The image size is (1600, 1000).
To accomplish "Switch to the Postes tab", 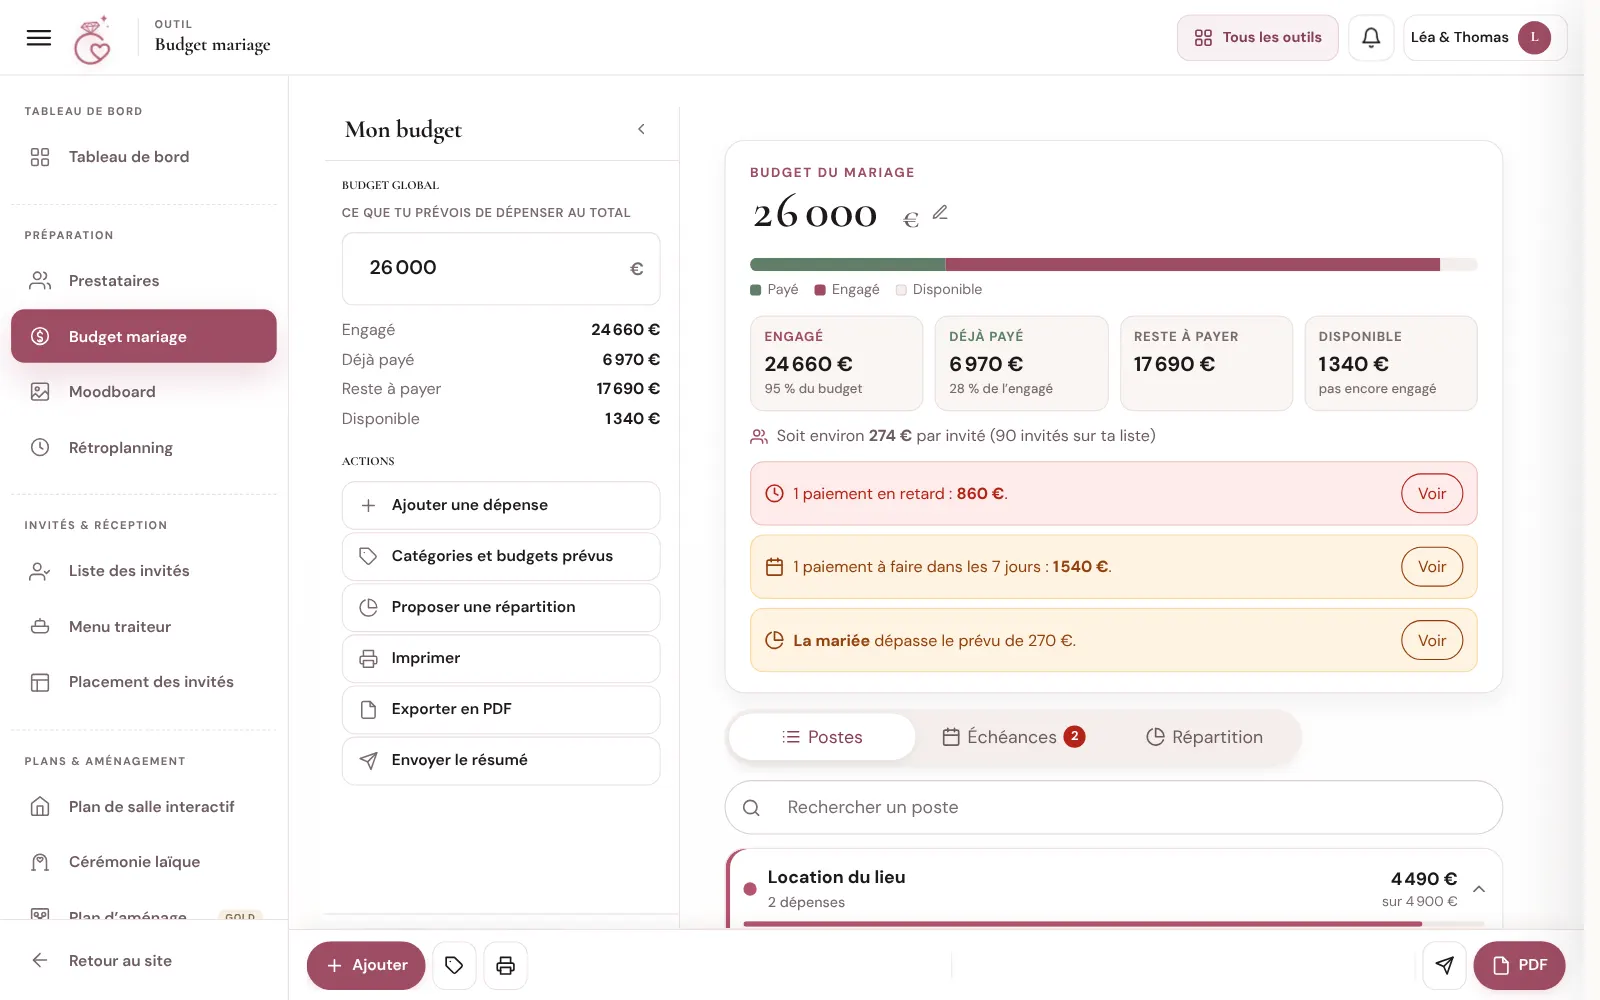I will pos(822,737).
